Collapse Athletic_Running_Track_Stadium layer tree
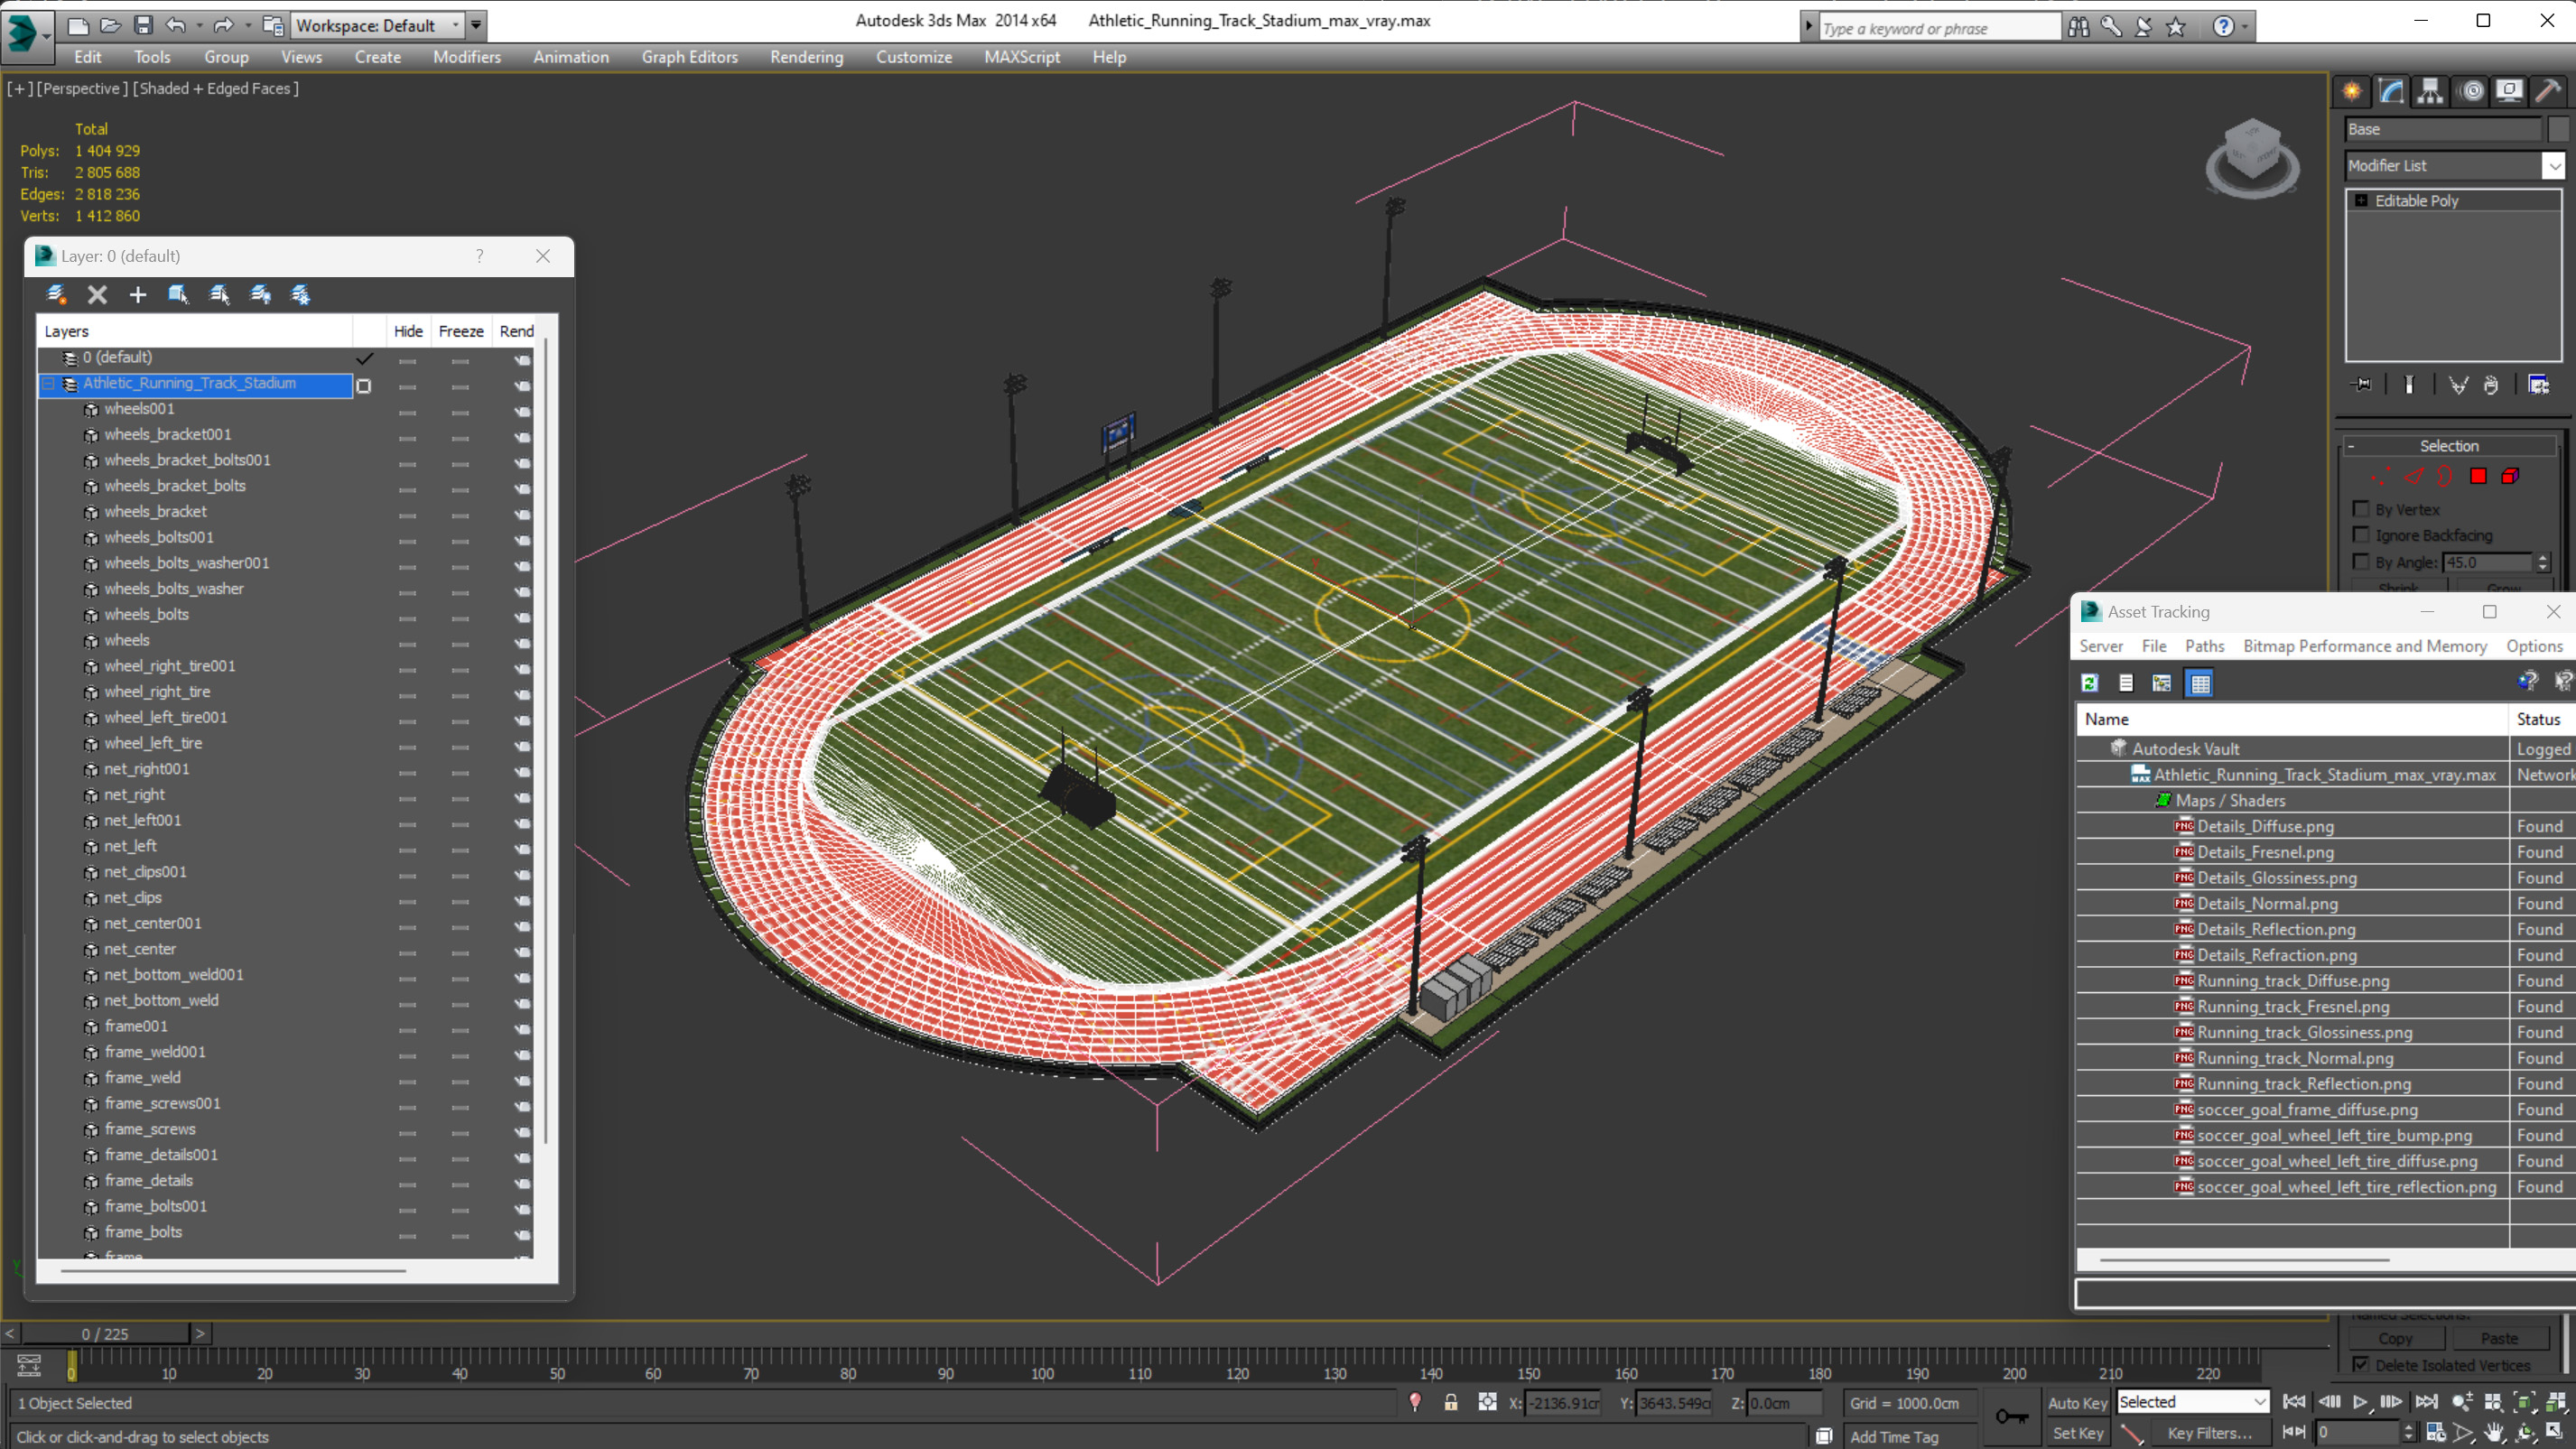The image size is (2576, 1449). tap(48, 383)
